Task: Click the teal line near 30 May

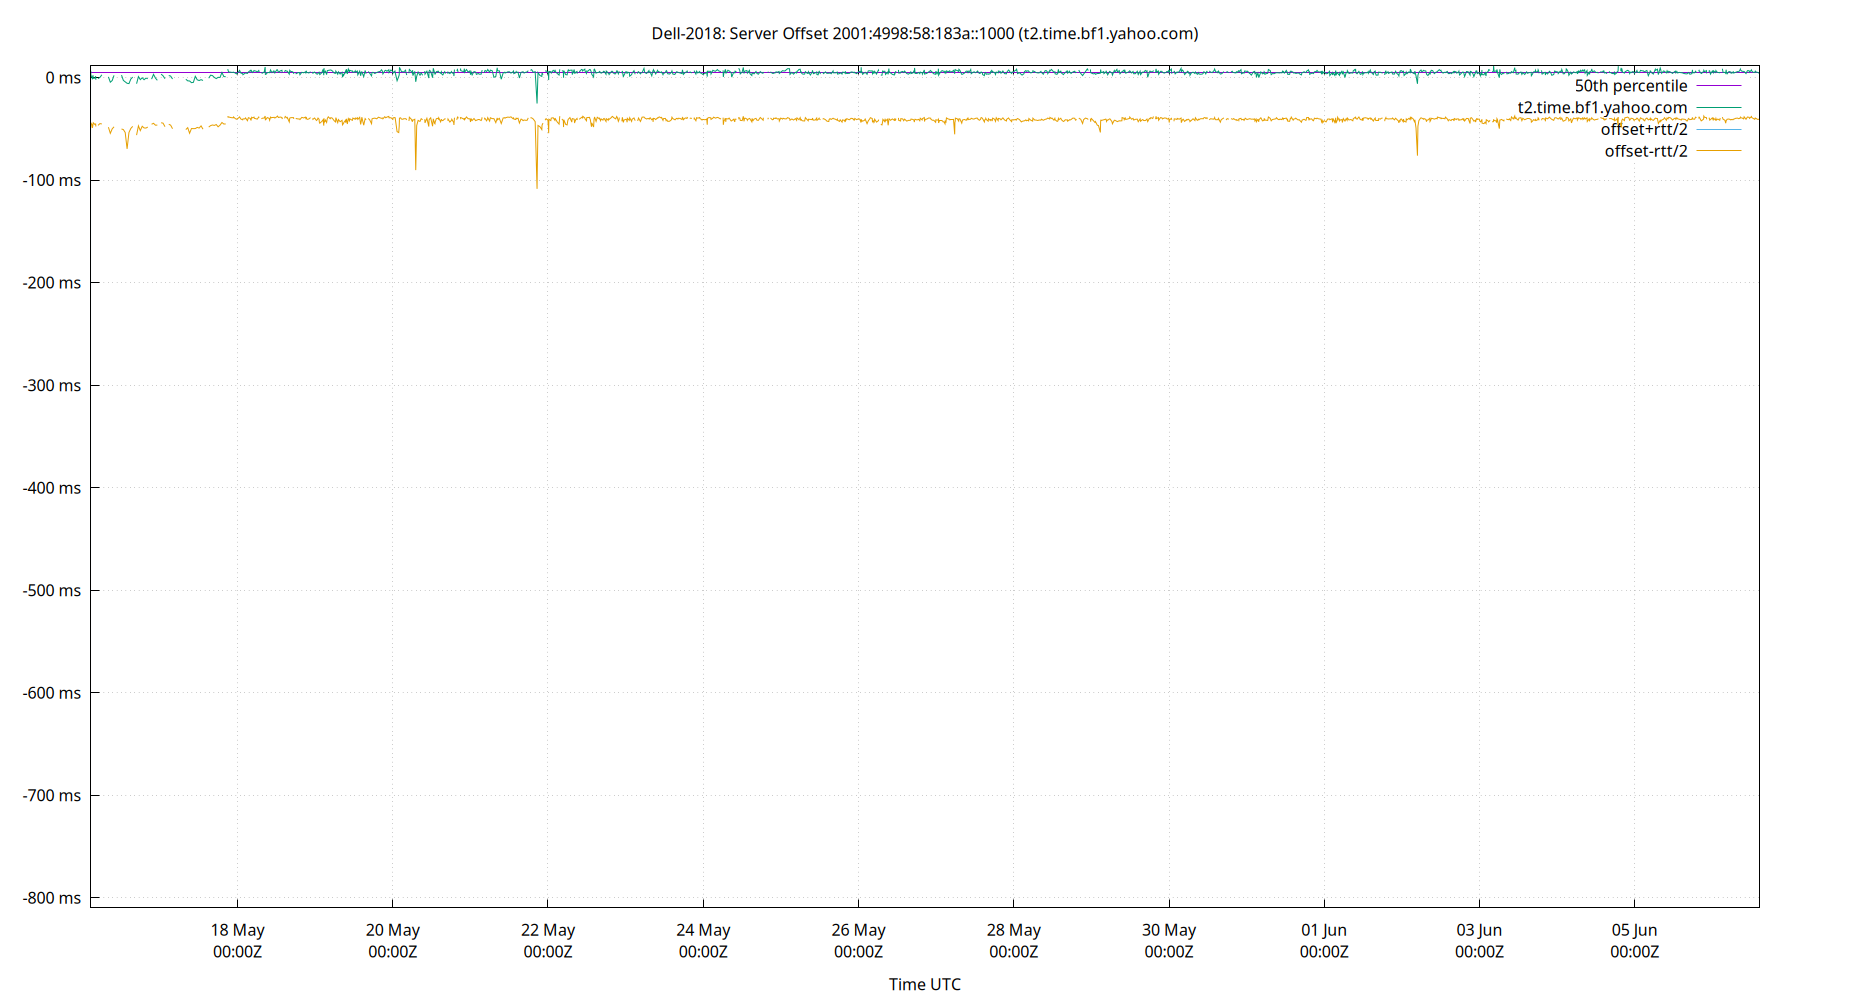Action: click(1170, 71)
